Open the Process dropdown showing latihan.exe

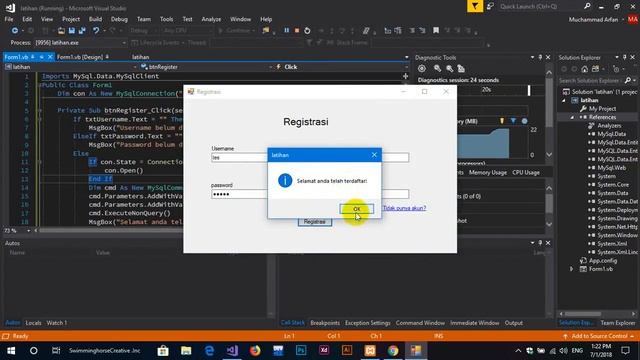tap(80, 42)
